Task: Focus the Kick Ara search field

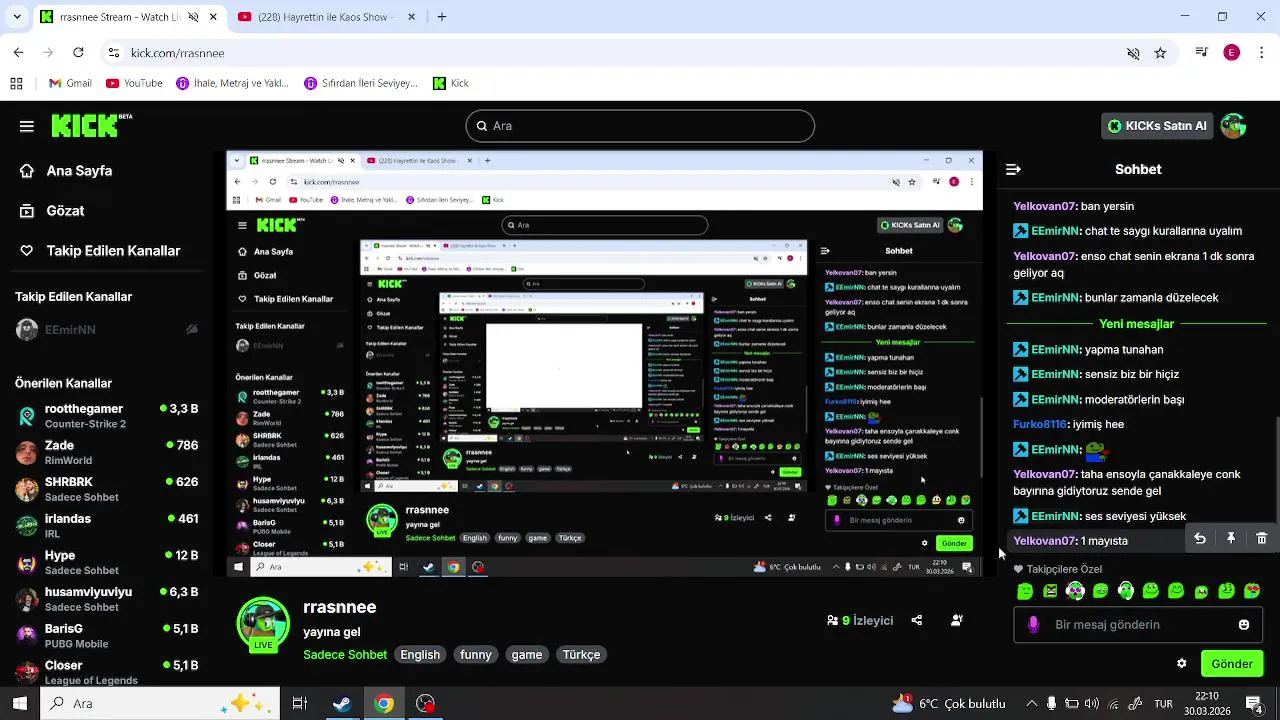Action: pos(640,126)
